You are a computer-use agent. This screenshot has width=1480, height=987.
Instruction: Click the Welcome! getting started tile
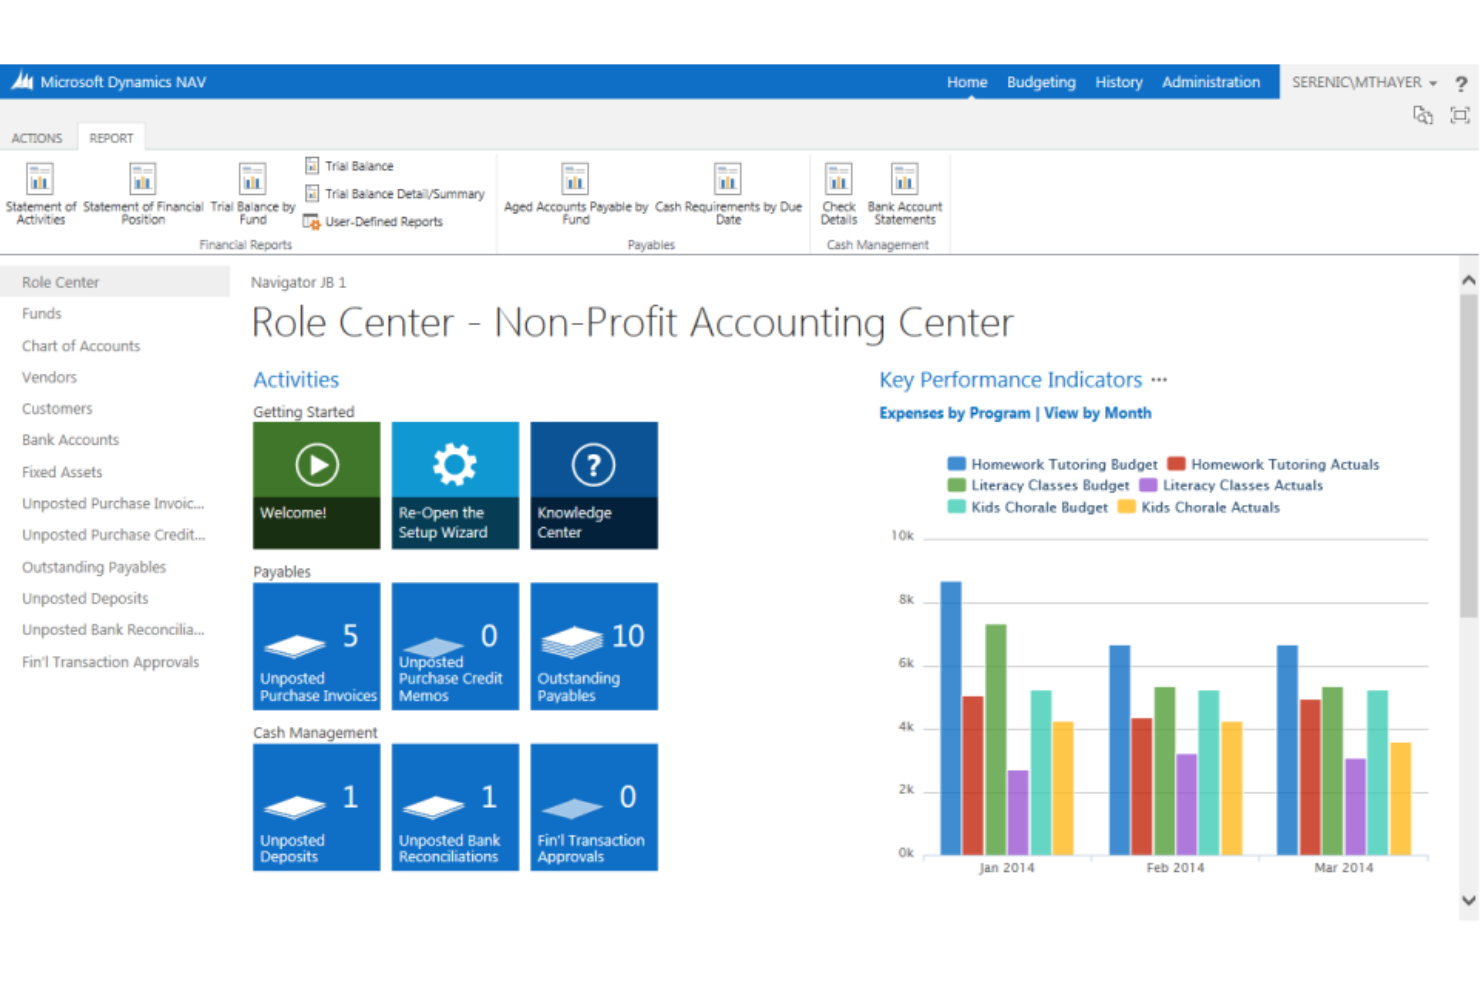click(x=316, y=485)
